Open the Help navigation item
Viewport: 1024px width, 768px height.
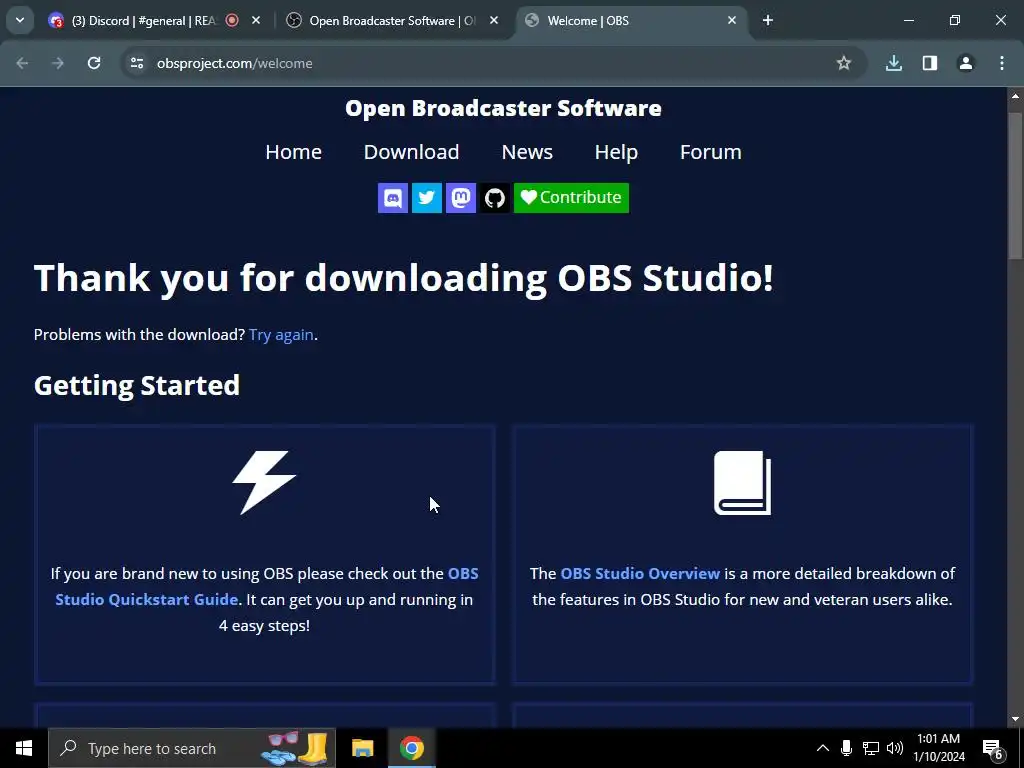click(616, 152)
